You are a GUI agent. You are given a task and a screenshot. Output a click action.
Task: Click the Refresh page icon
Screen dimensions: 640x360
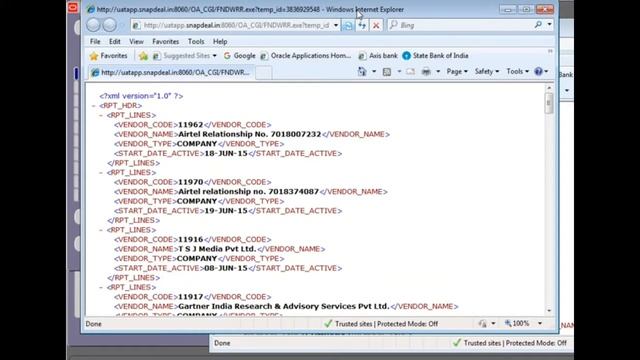point(362,25)
